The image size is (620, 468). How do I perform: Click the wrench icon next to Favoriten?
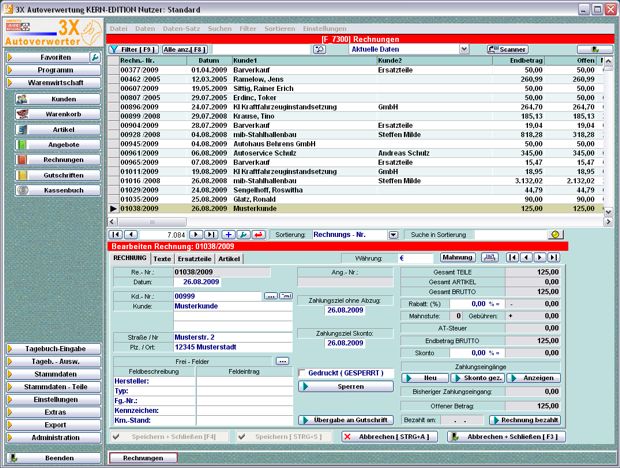(x=95, y=58)
